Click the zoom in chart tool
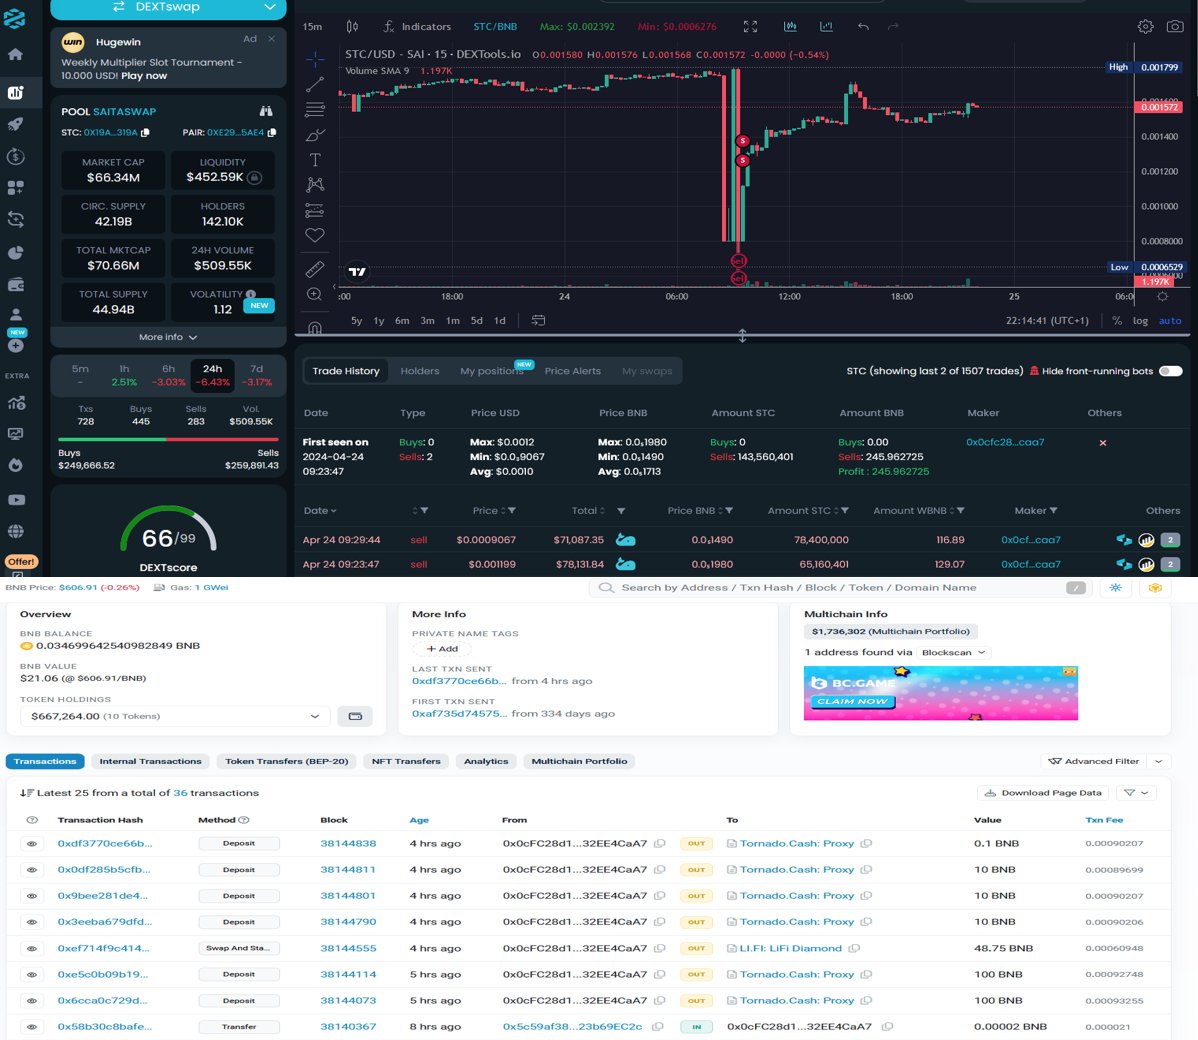Screen dimensions: 1198x1040 [314, 294]
